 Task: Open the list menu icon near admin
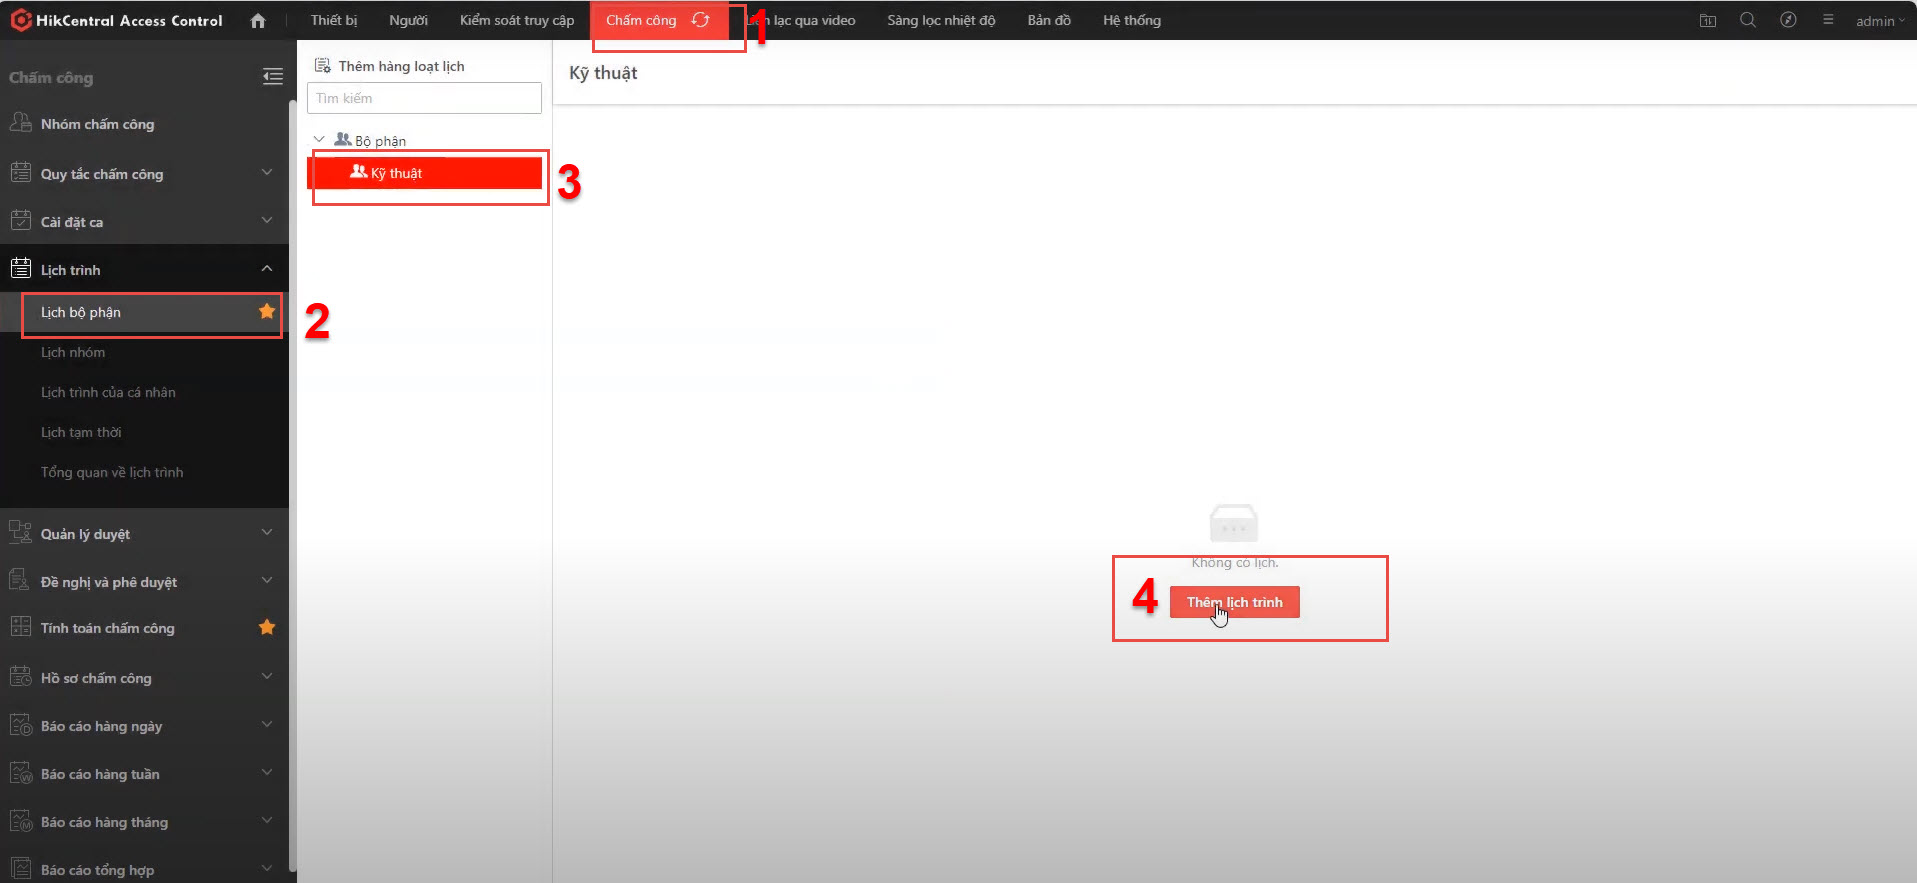1828,20
